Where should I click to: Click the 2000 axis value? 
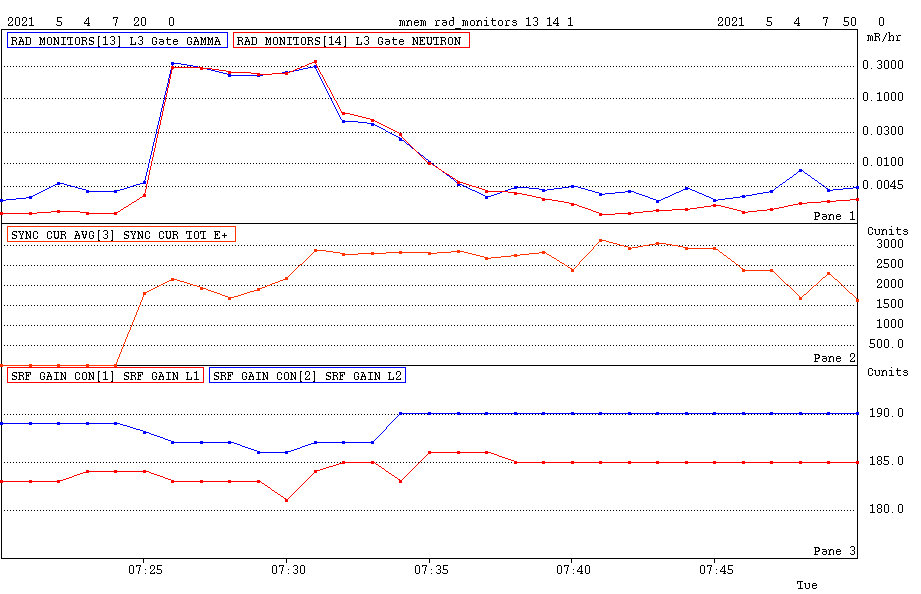click(890, 284)
